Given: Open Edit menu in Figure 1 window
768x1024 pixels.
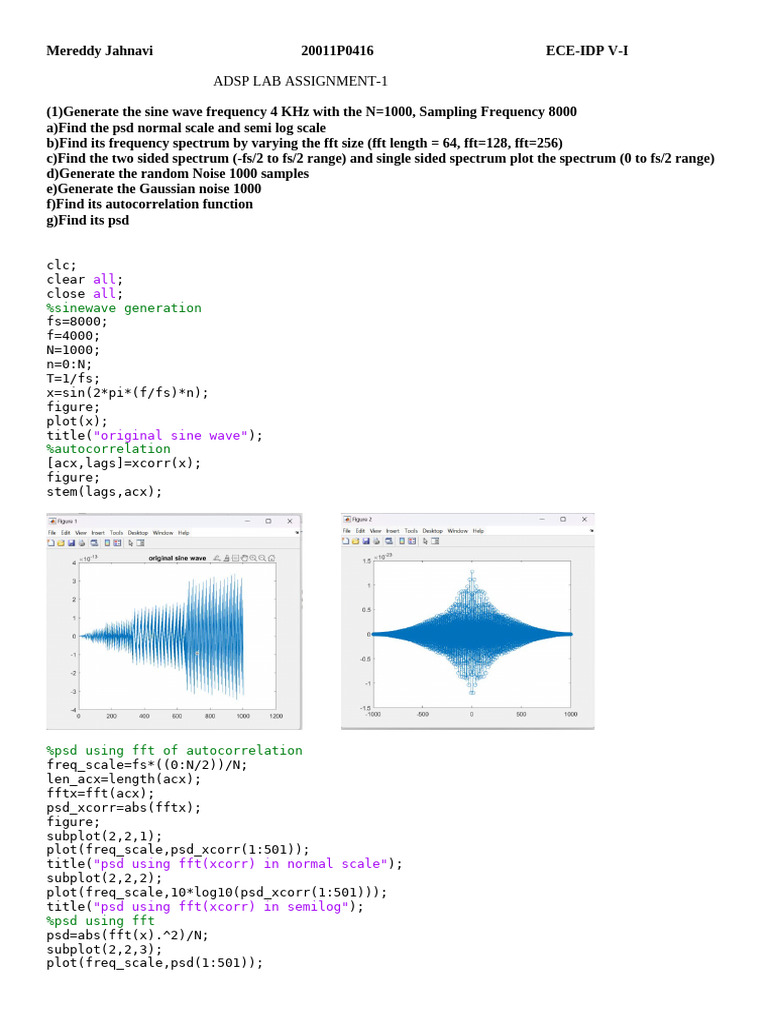Looking at the screenshot, I should (65, 533).
